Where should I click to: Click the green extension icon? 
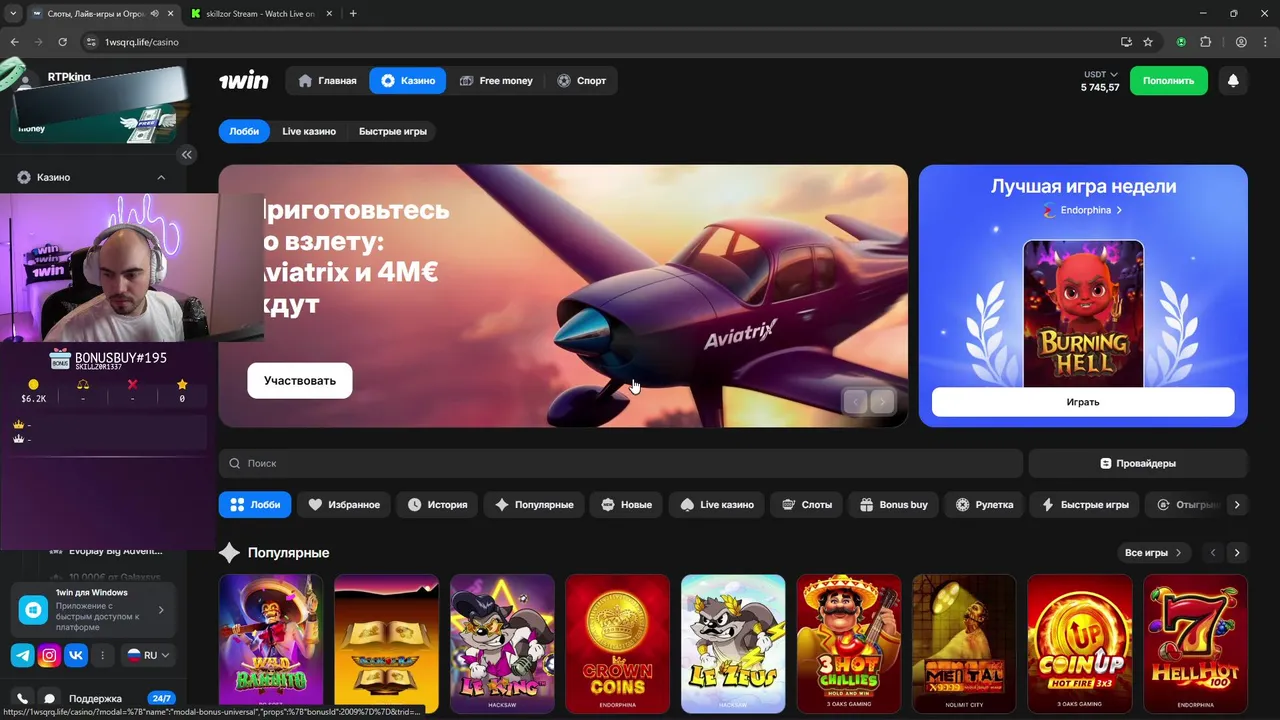pos(1181,42)
